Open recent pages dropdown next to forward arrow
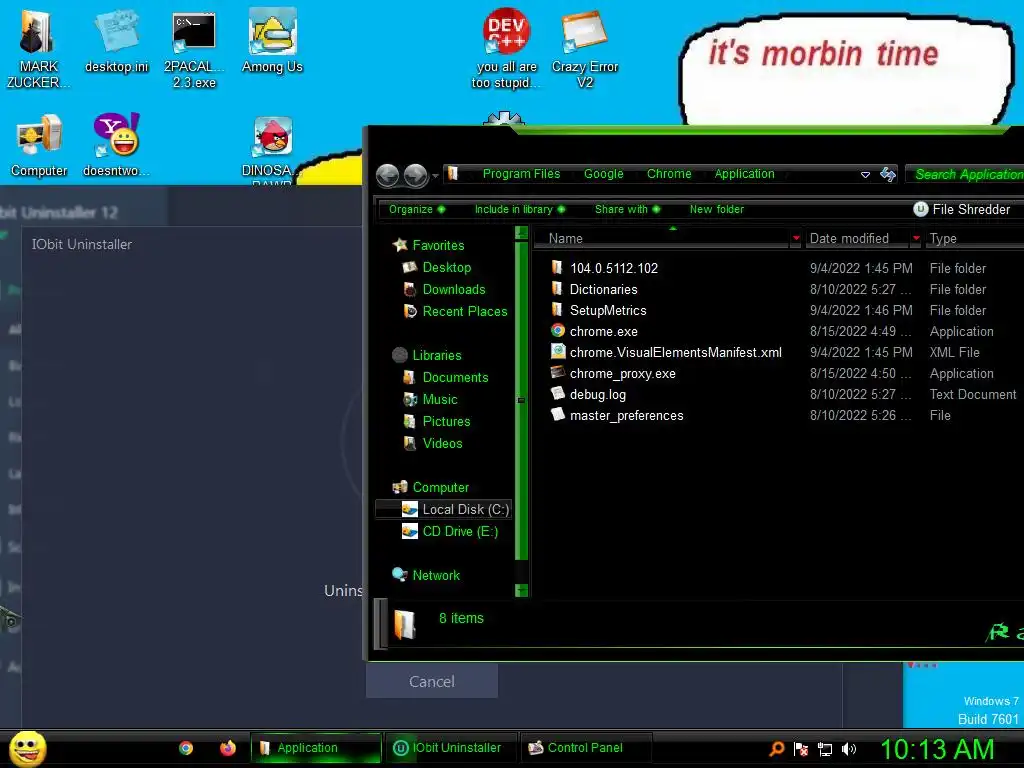The image size is (1024, 768). click(x=436, y=176)
